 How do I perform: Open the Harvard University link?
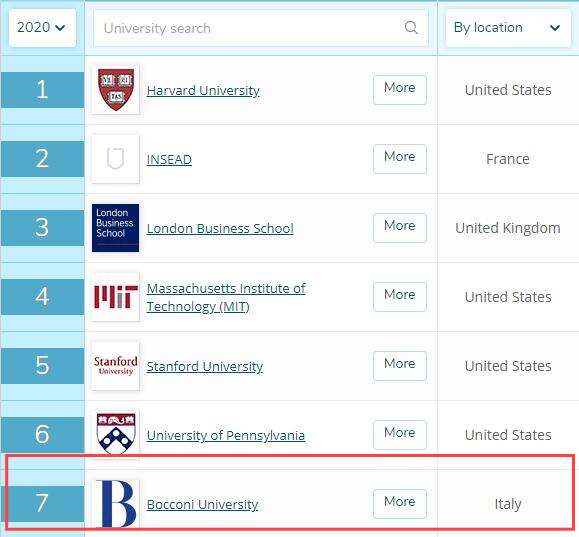click(203, 90)
